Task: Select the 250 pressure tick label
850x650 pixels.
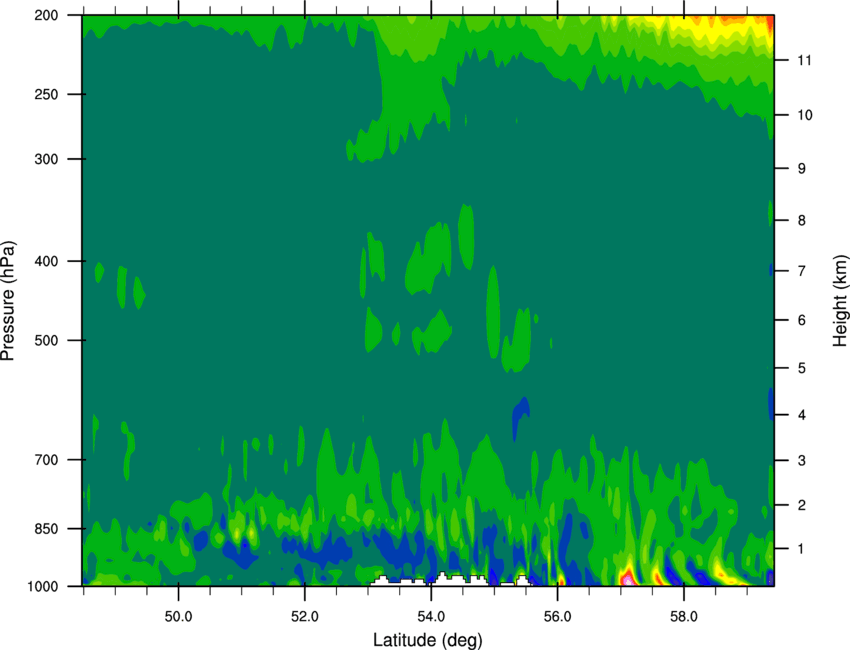Action: click(x=46, y=94)
